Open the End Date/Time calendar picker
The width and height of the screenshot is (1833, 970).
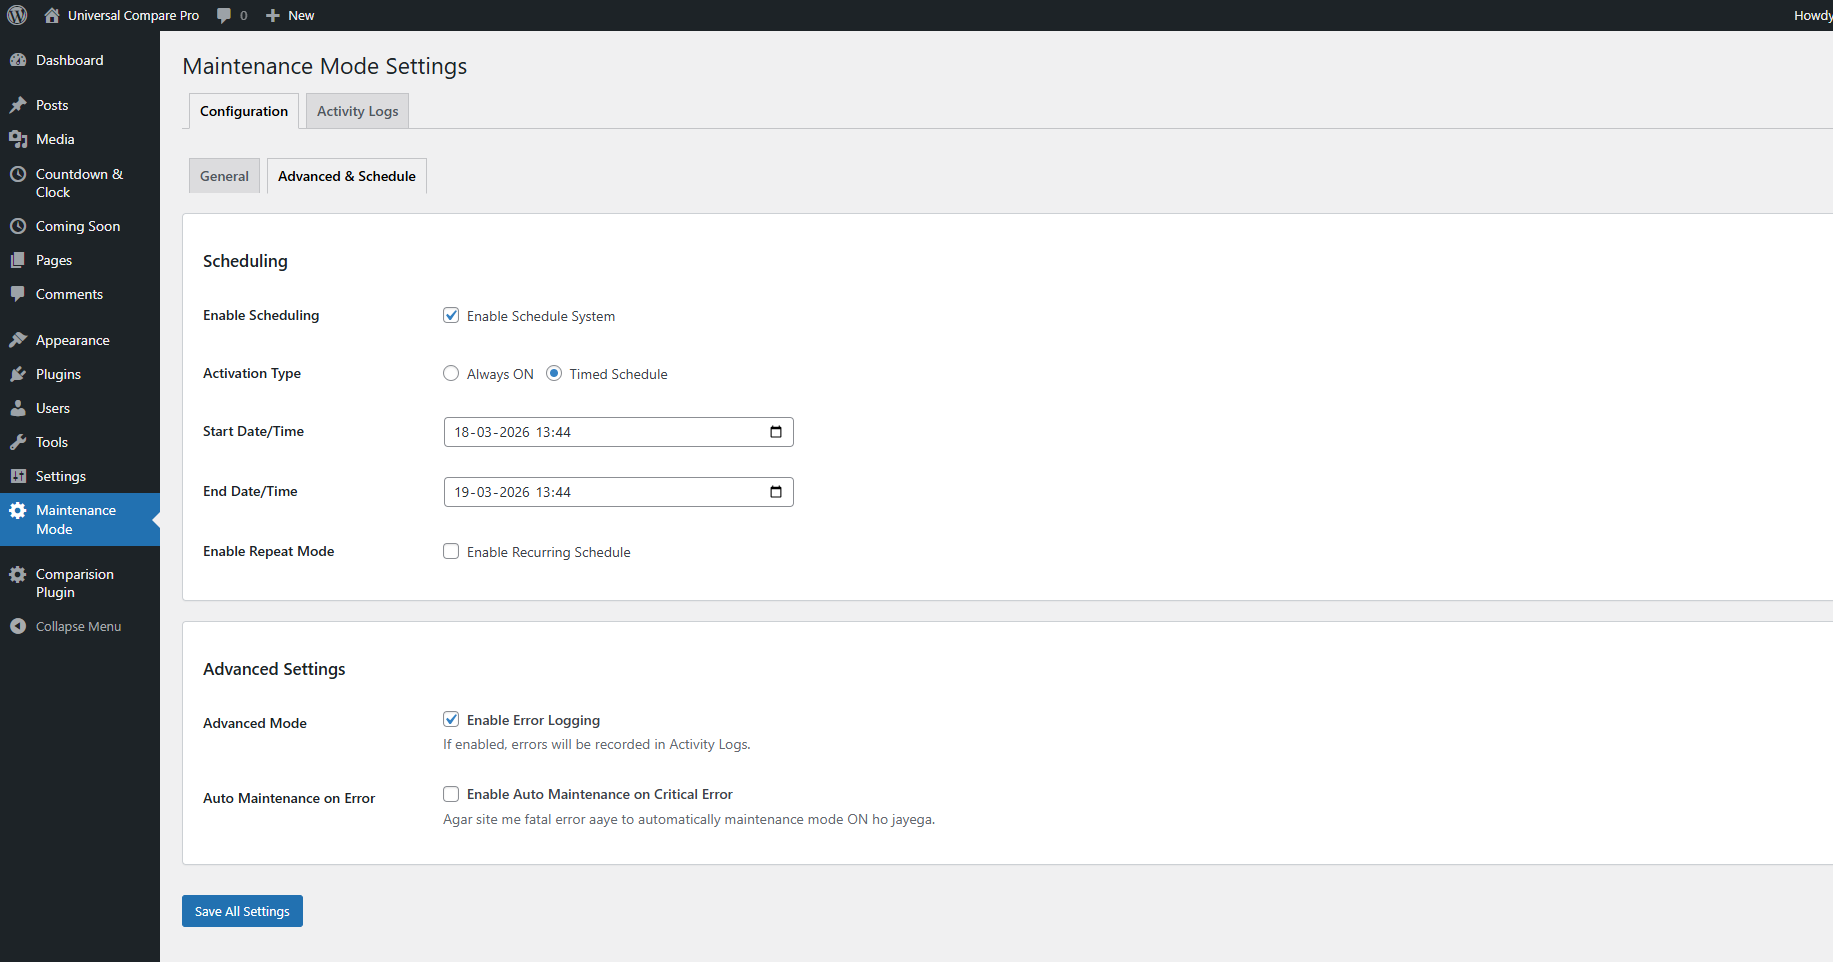pyautogui.click(x=776, y=492)
